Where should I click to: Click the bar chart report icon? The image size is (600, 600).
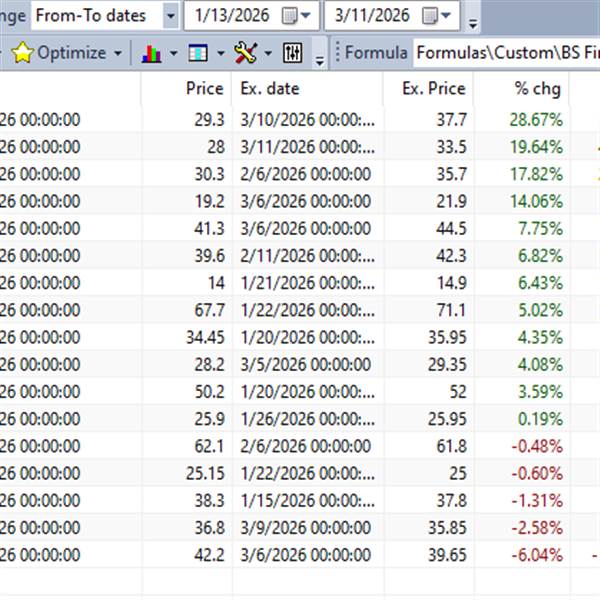click(152, 53)
